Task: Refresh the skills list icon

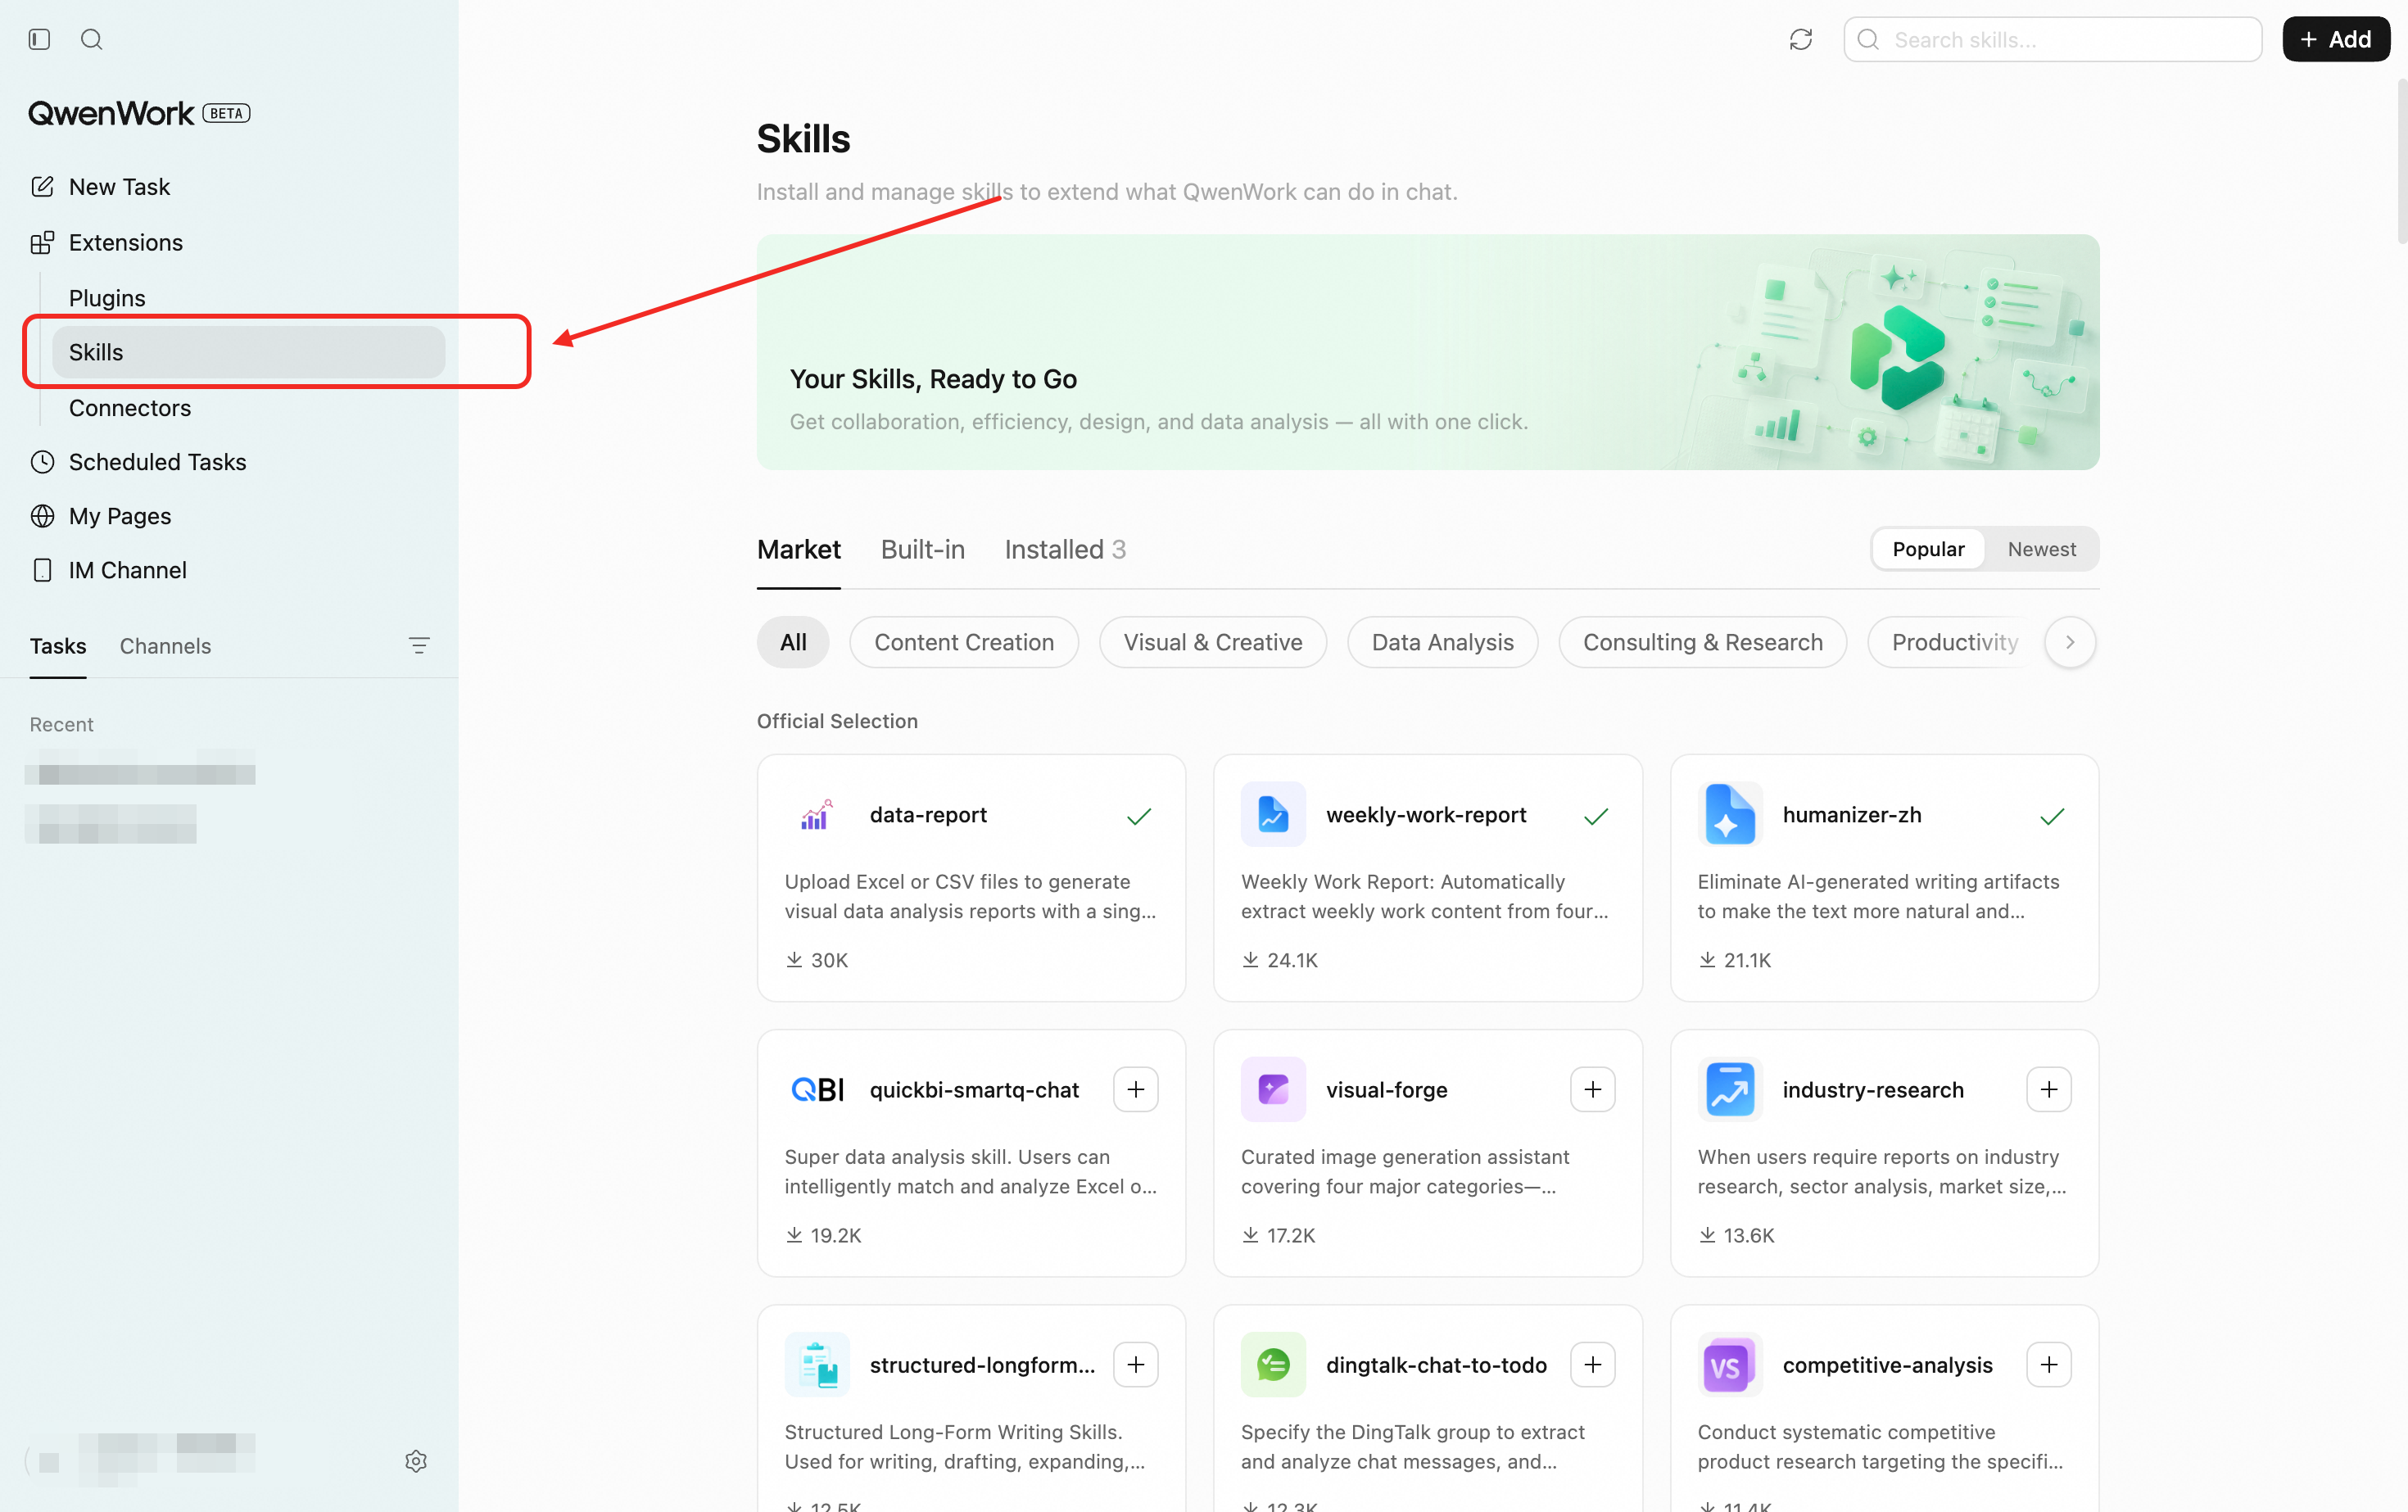Action: coord(1800,39)
